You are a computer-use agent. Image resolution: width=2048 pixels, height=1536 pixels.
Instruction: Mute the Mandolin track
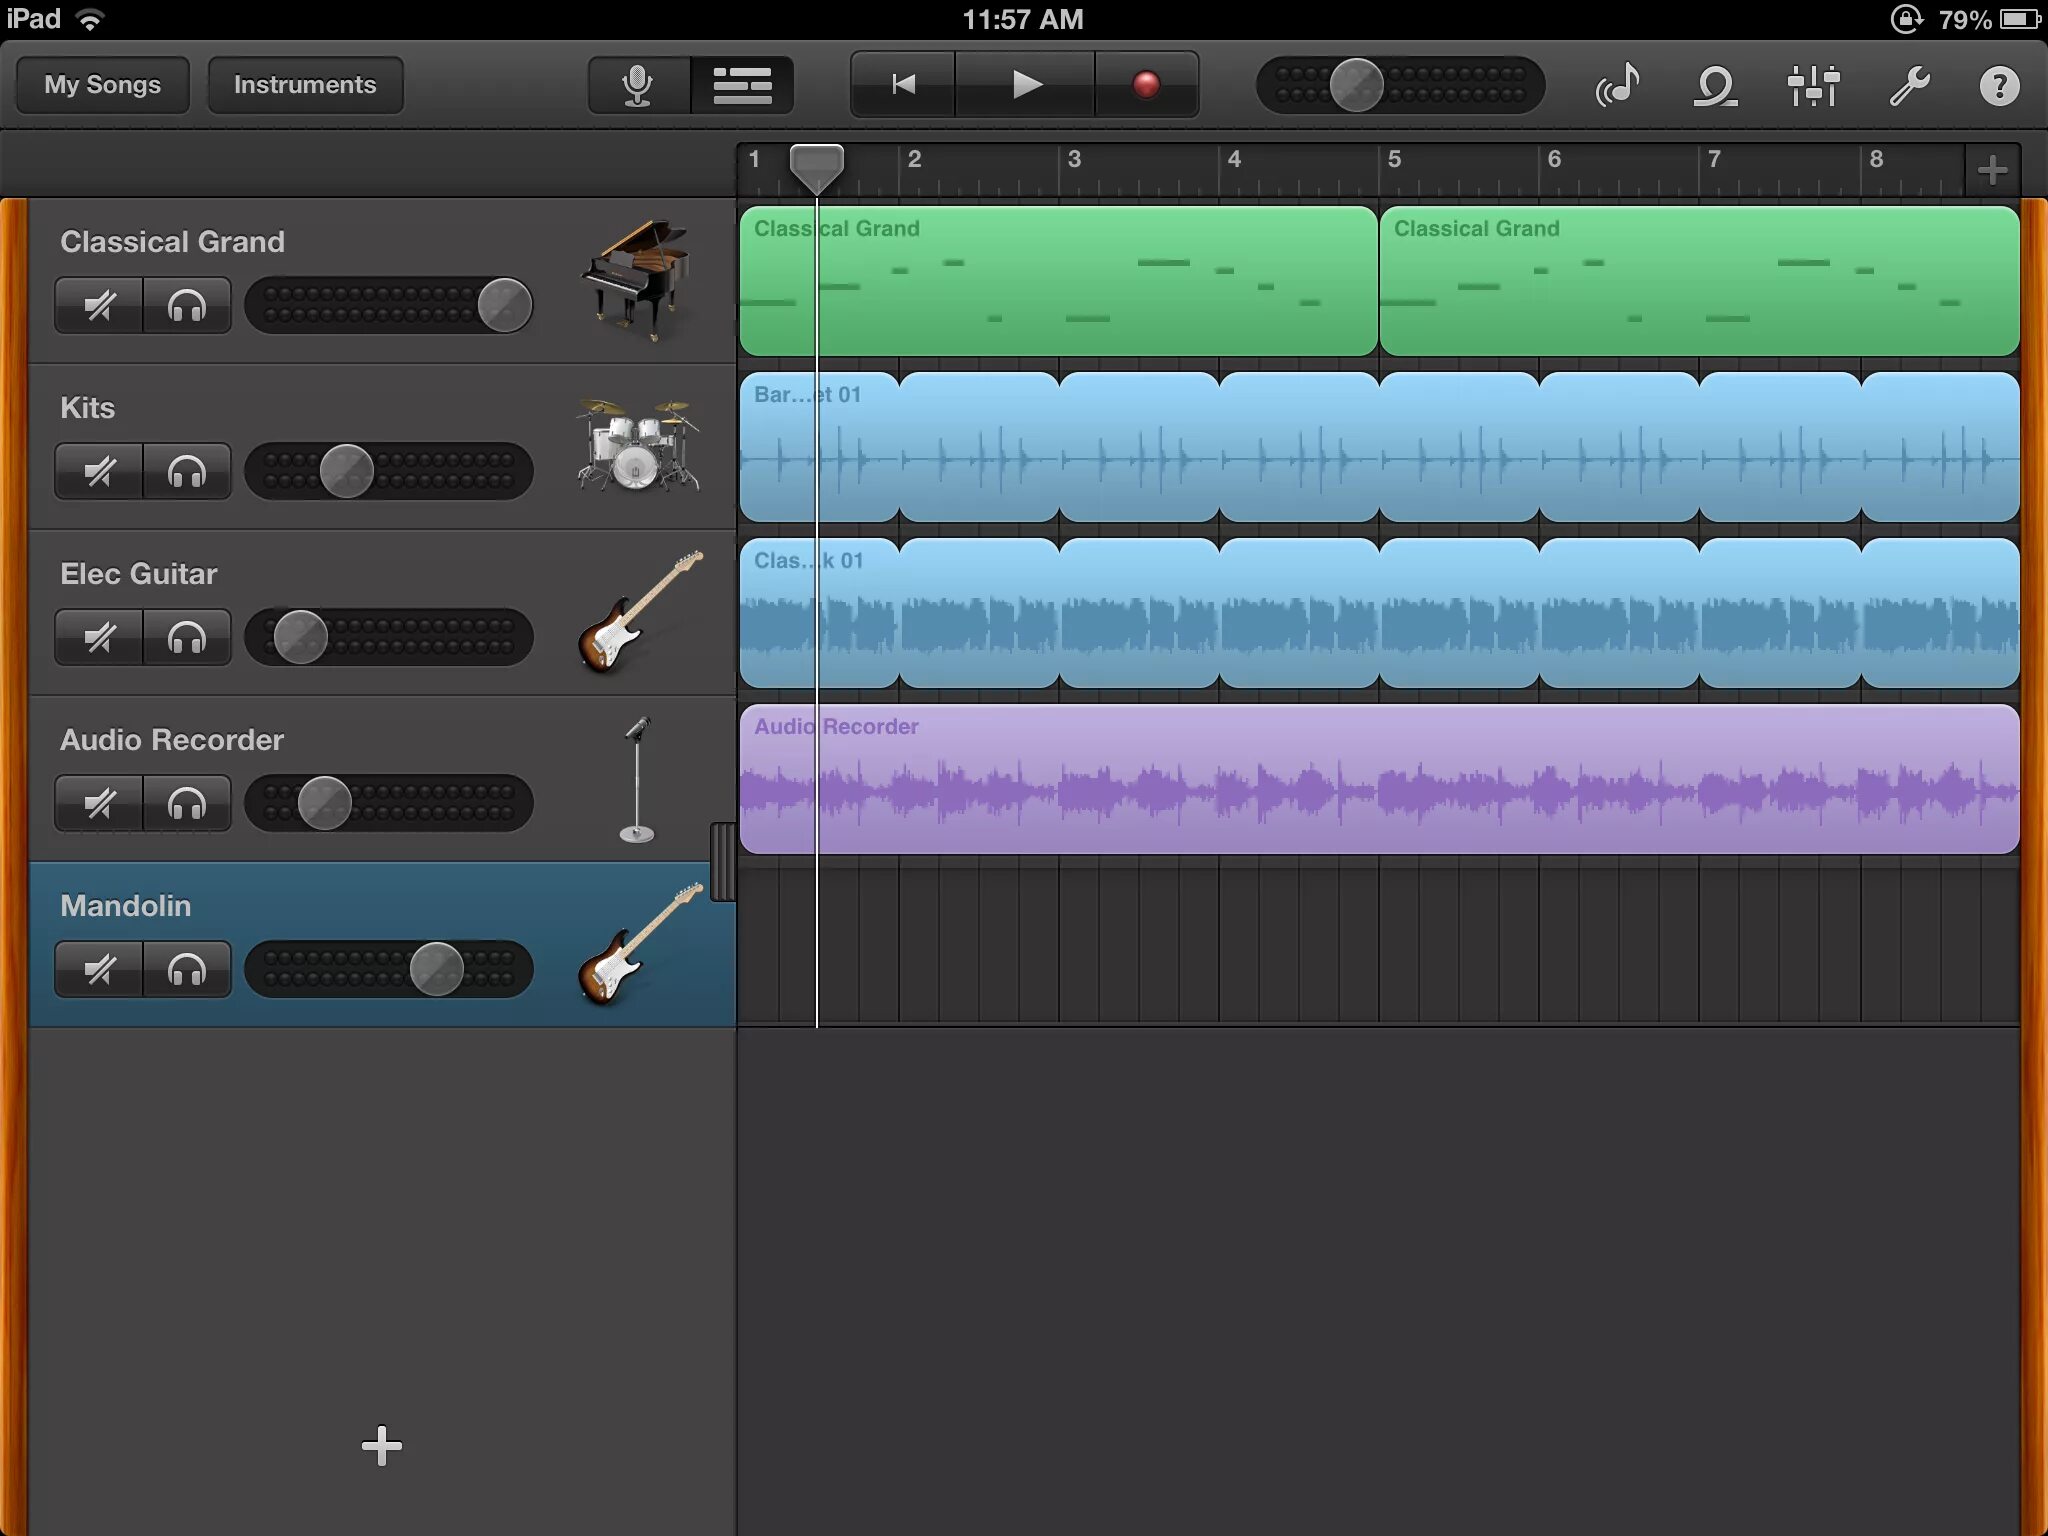99,969
